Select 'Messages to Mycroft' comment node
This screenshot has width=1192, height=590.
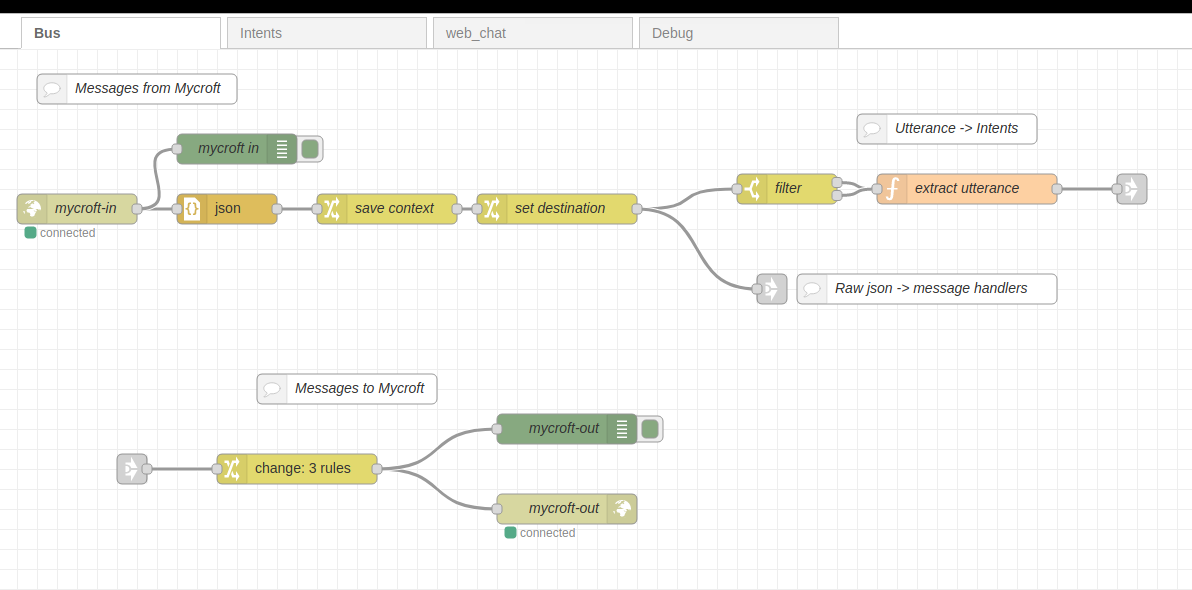(x=347, y=389)
